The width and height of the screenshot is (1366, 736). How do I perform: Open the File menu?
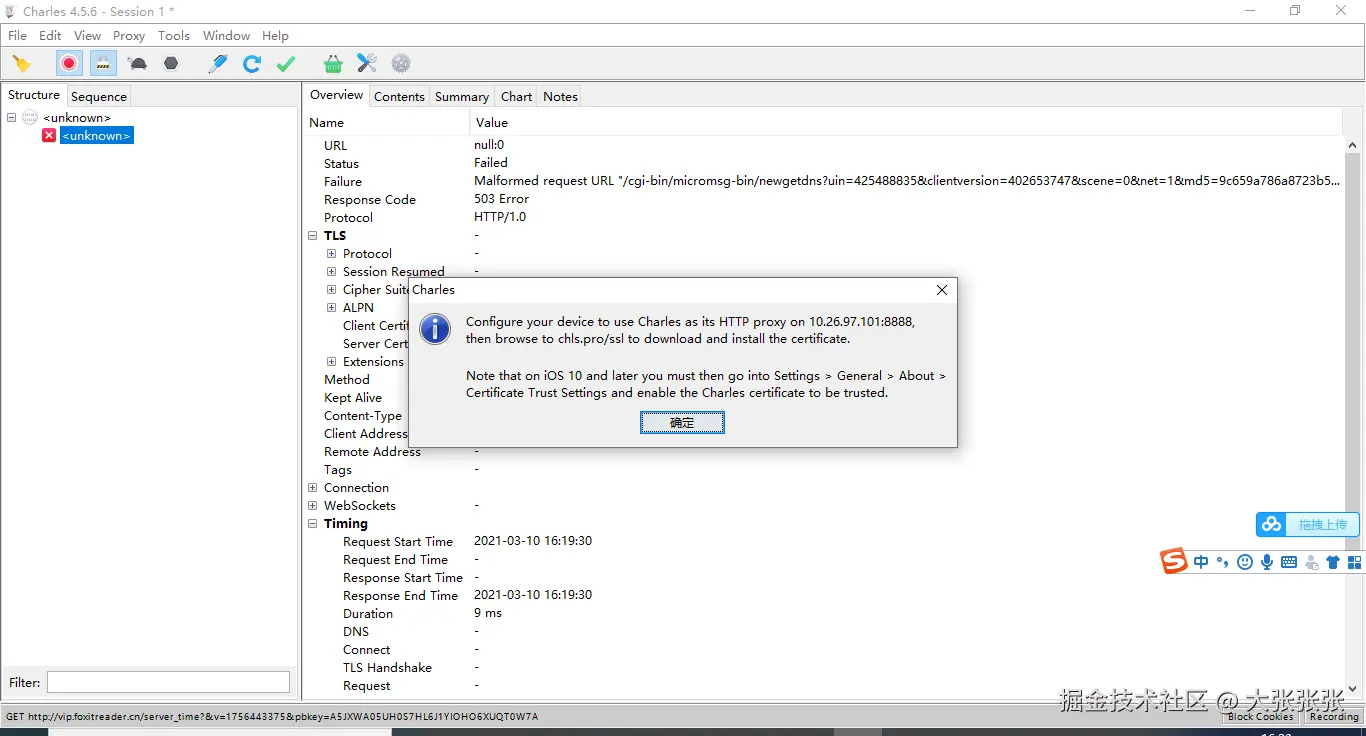18,35
